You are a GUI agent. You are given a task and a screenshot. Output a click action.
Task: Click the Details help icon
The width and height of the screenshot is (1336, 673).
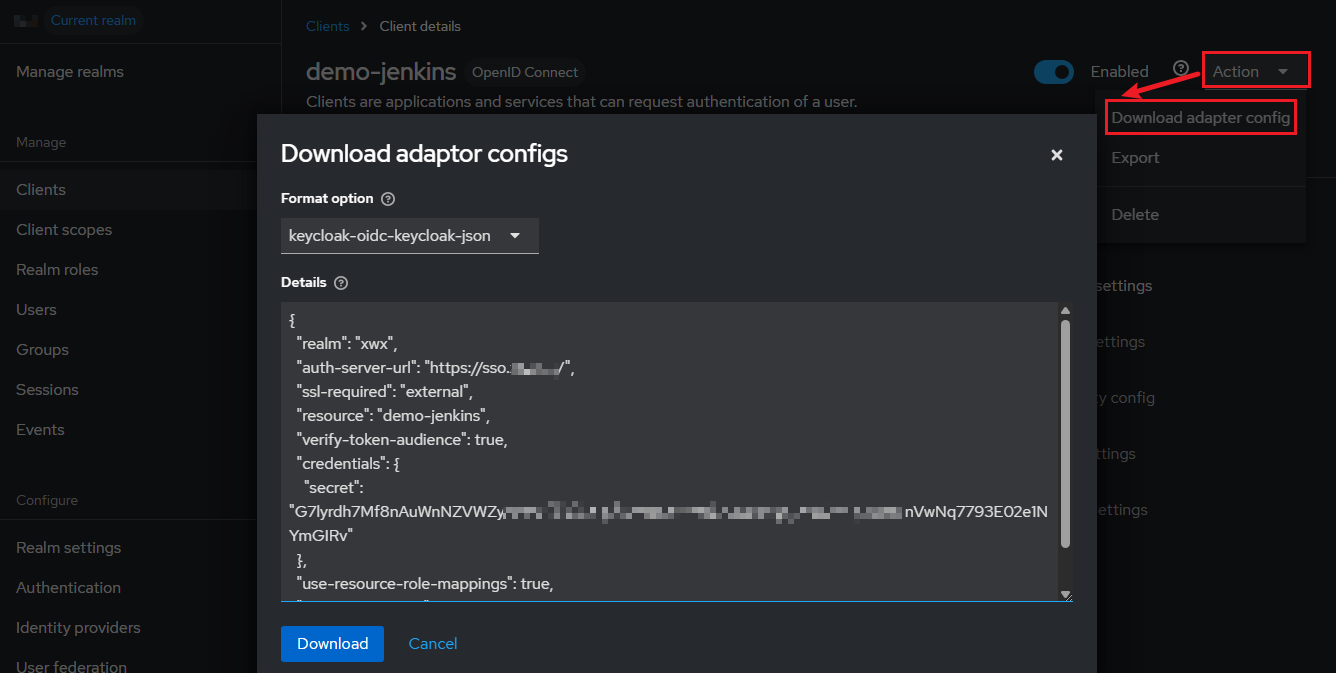(341, 283)
